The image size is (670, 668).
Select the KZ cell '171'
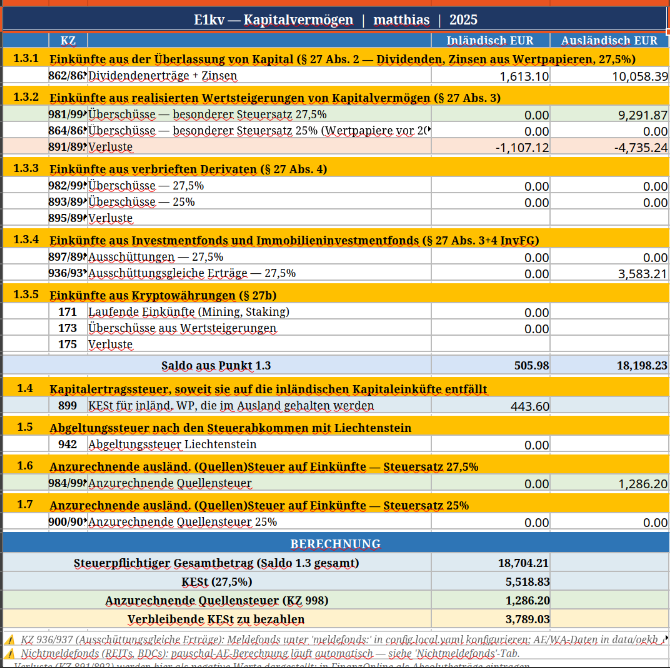click(68, 312)
